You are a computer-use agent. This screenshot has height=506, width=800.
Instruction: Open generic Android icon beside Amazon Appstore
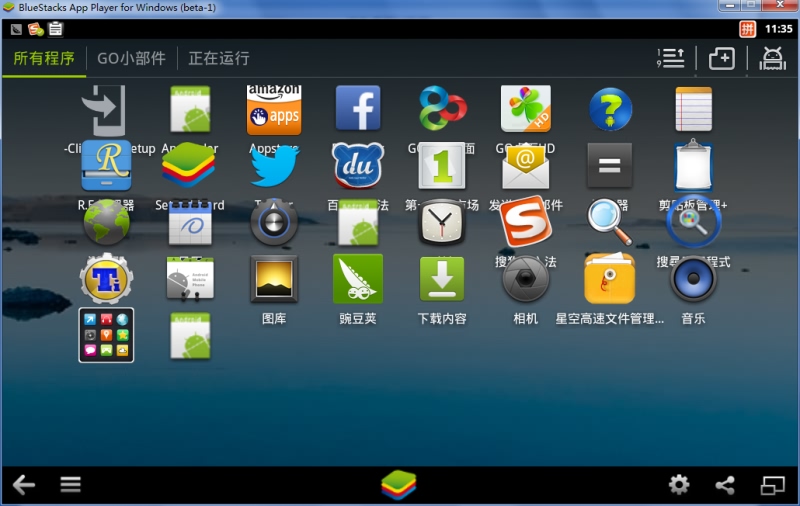[x=190, y=109]
